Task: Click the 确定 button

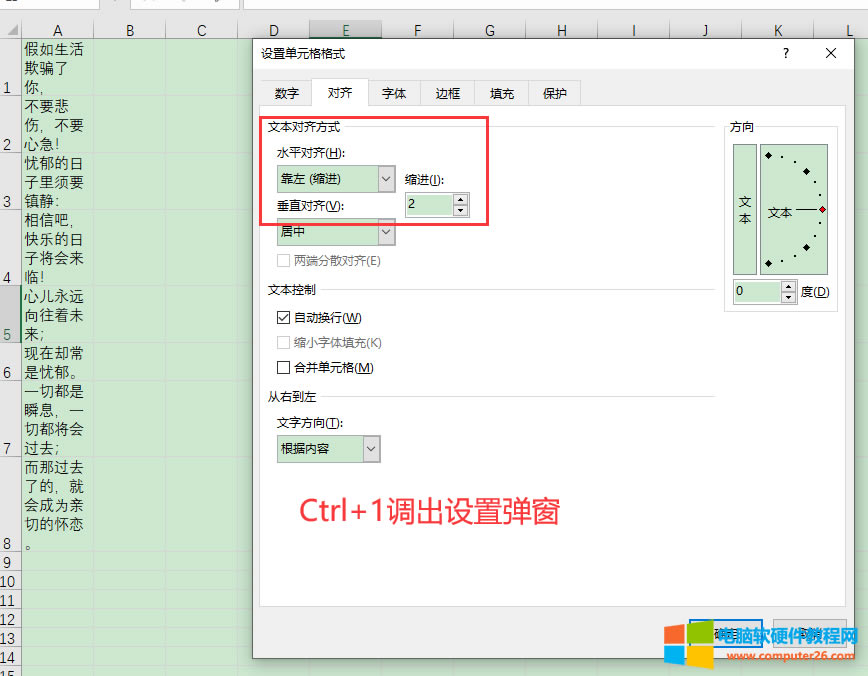Action: coord(726,632)
